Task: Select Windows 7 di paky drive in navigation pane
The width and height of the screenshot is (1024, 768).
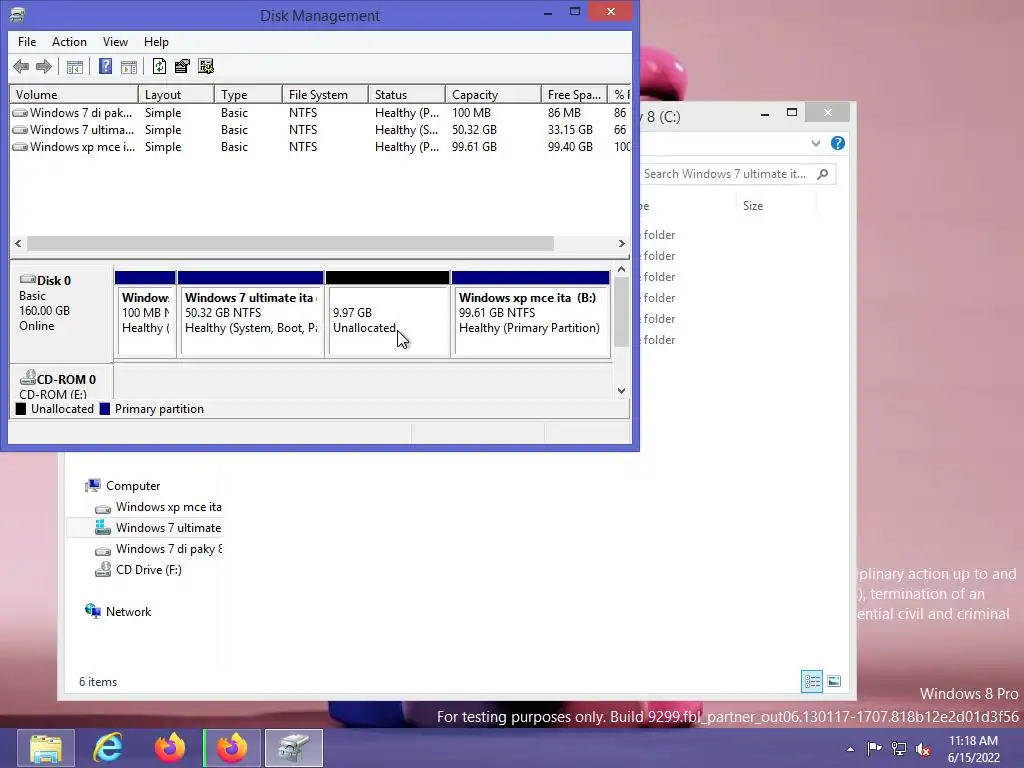Action: (x=158, y=549)
